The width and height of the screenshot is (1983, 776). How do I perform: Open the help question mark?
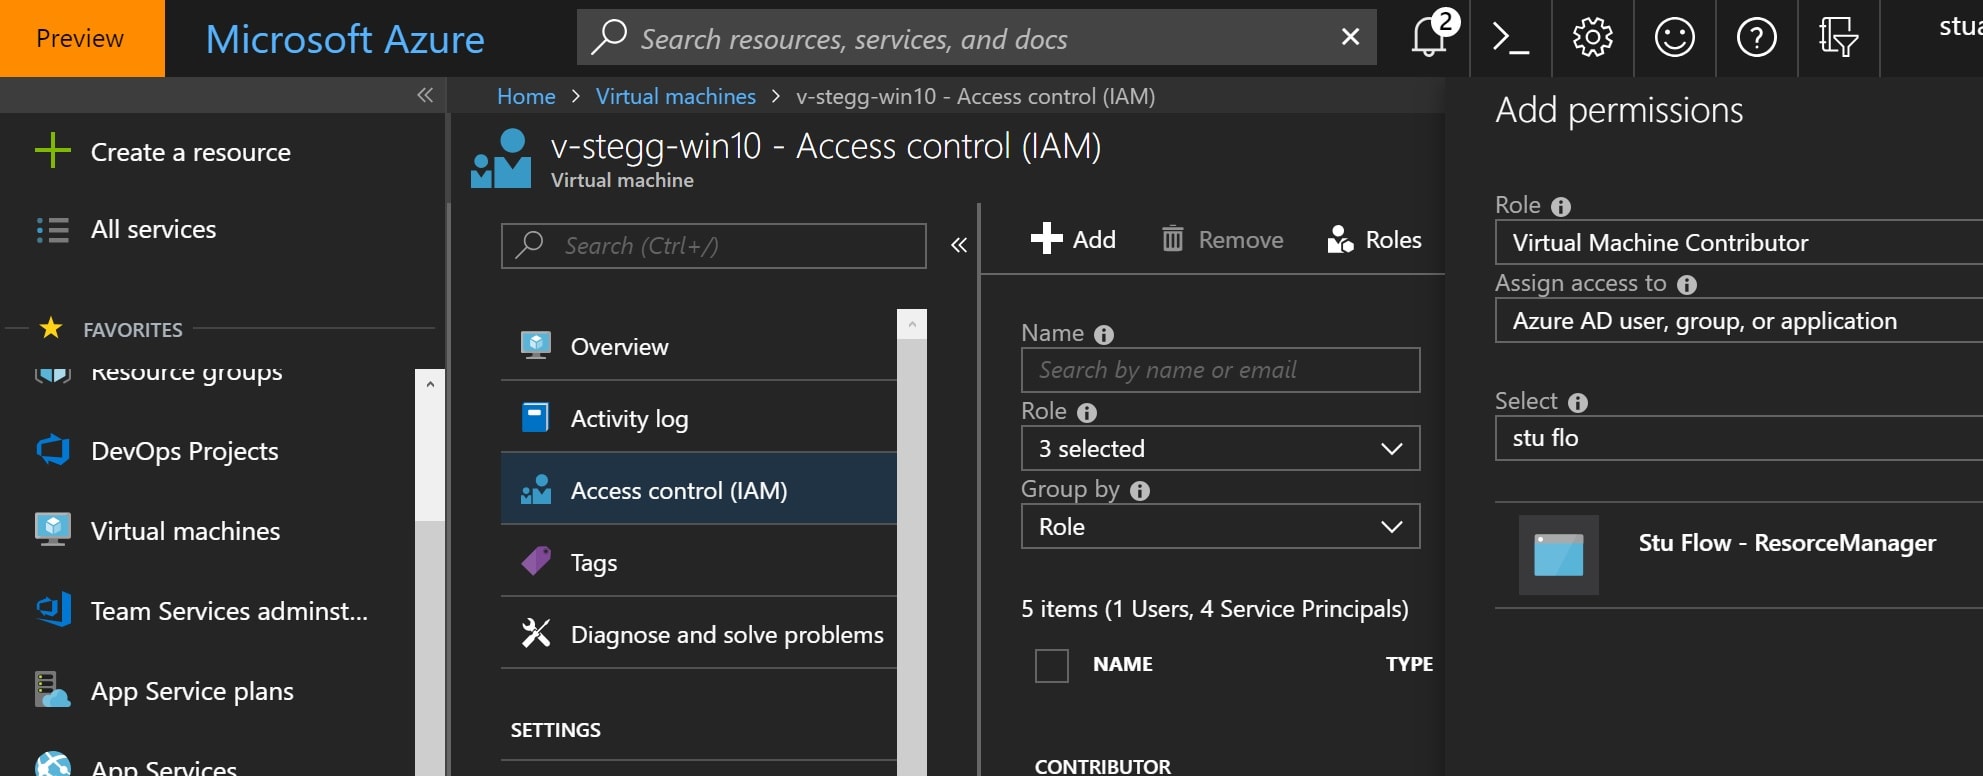coord(1756,38)
